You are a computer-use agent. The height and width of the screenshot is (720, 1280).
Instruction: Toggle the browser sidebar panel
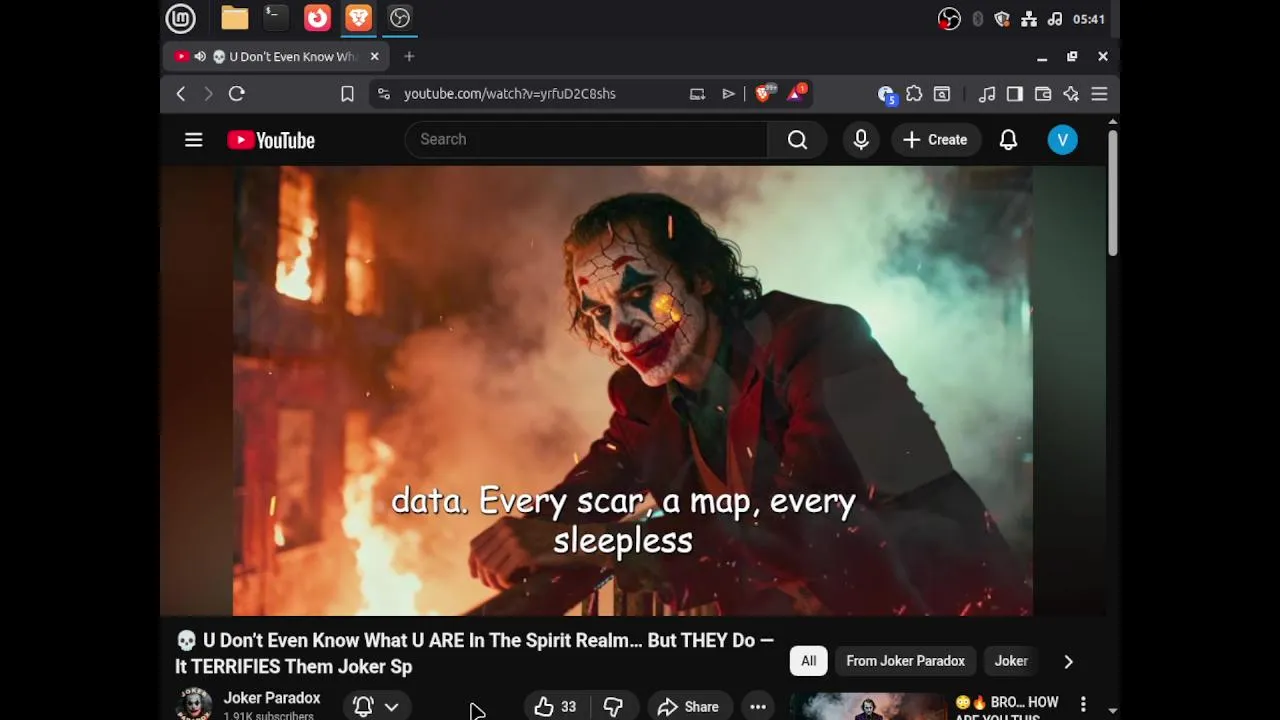pos(1015,94)
